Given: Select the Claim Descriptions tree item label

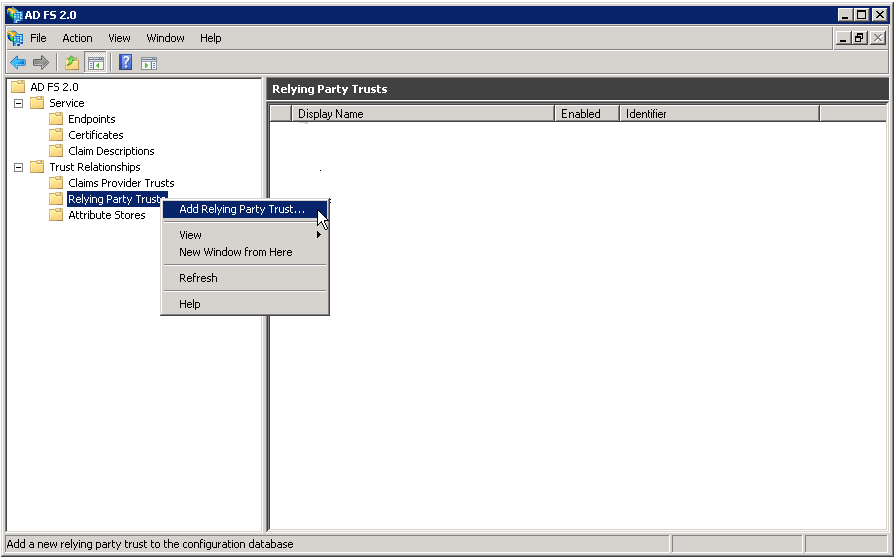Looking at the screenshot, I should click(111, 151).
